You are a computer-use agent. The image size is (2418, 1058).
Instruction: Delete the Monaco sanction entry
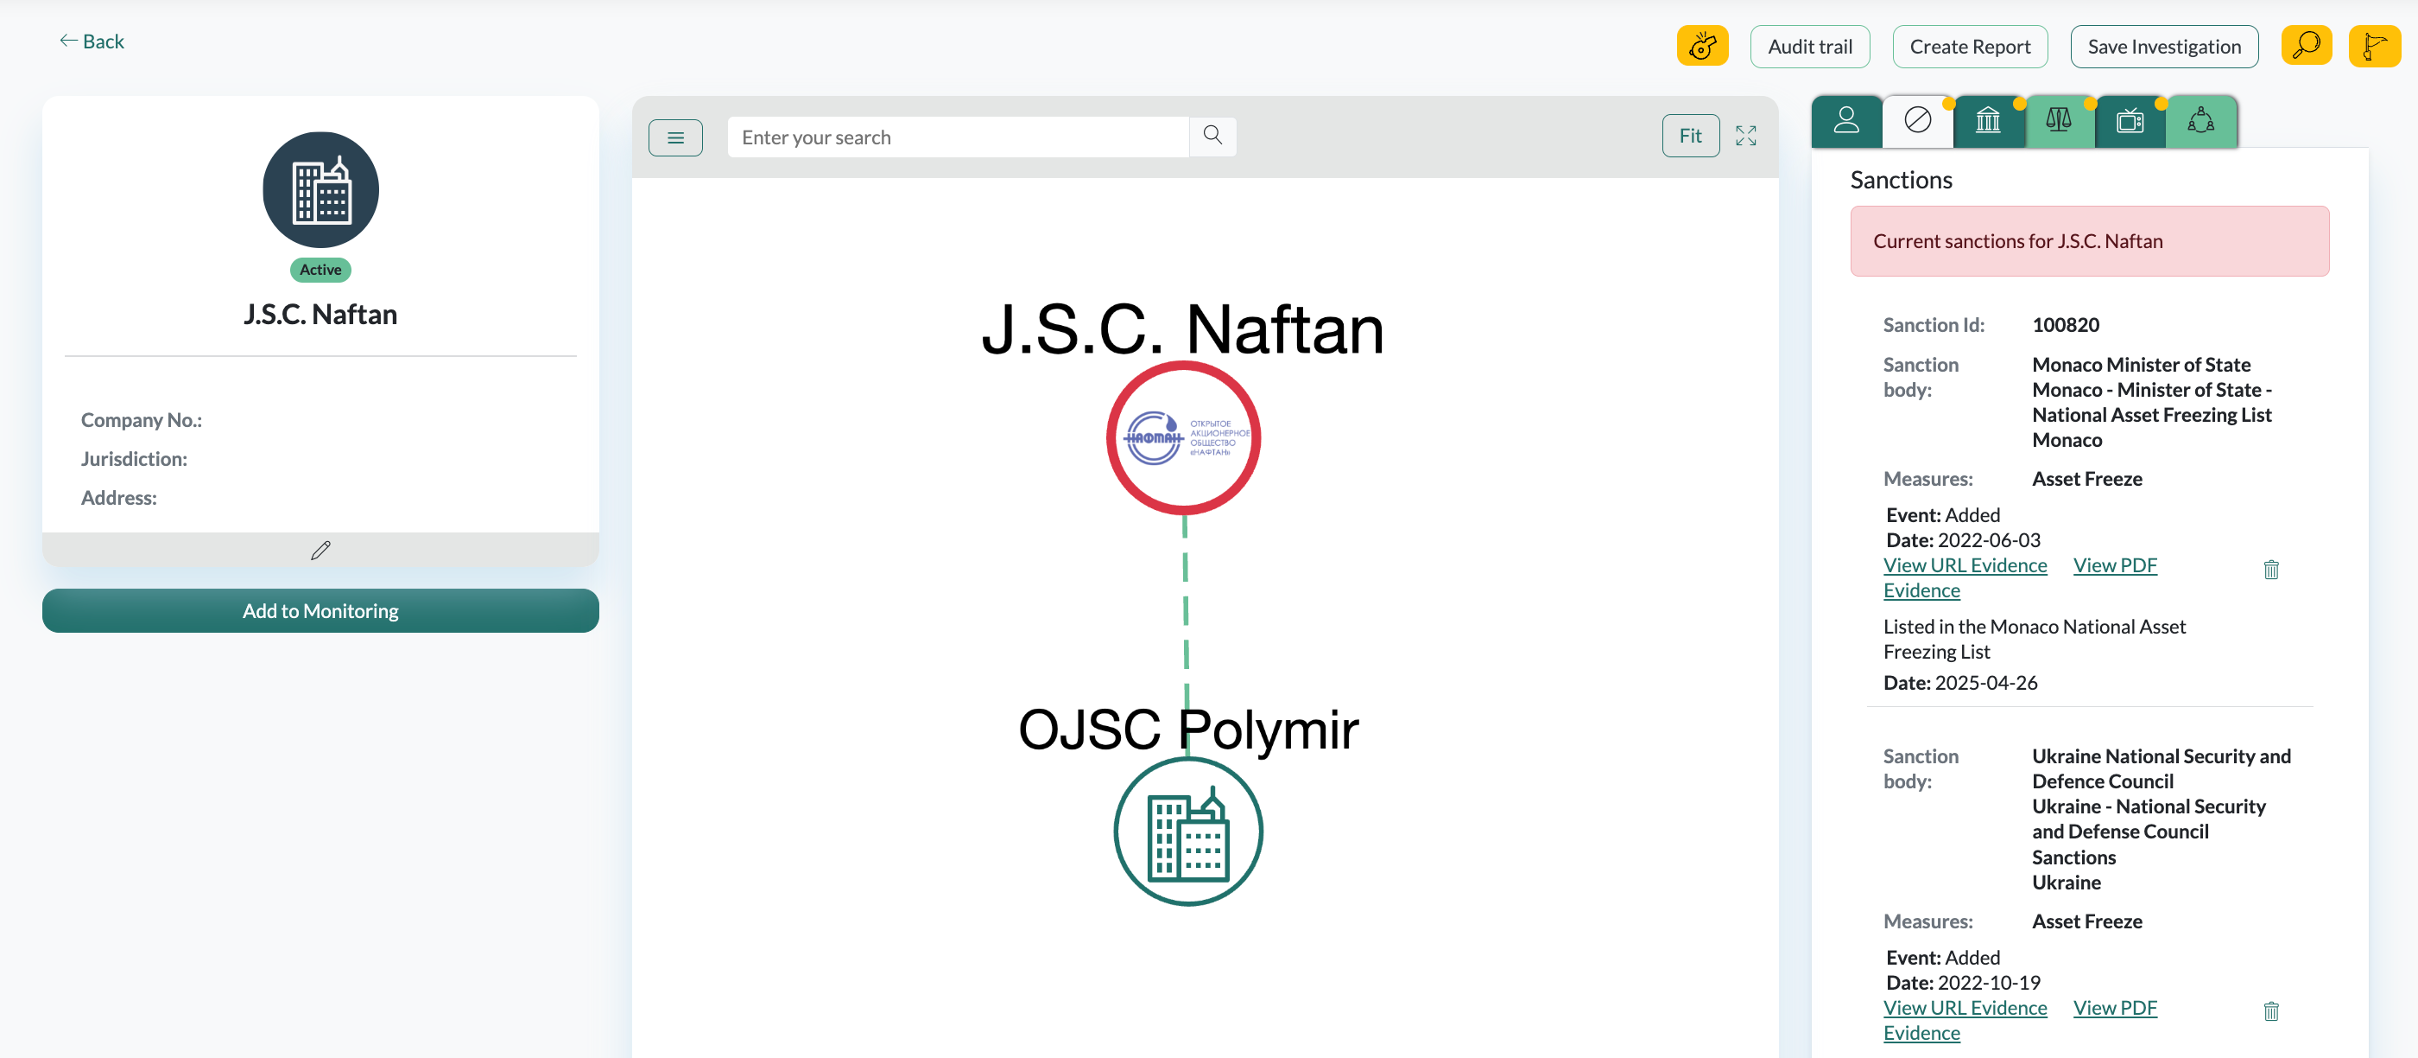(x=2271, y=569)
